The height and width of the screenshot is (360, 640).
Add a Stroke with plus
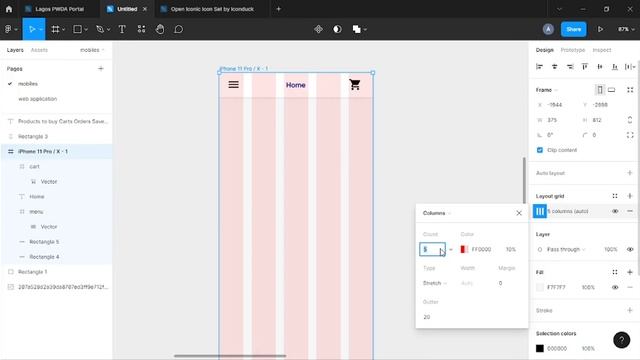click(630, 310)
